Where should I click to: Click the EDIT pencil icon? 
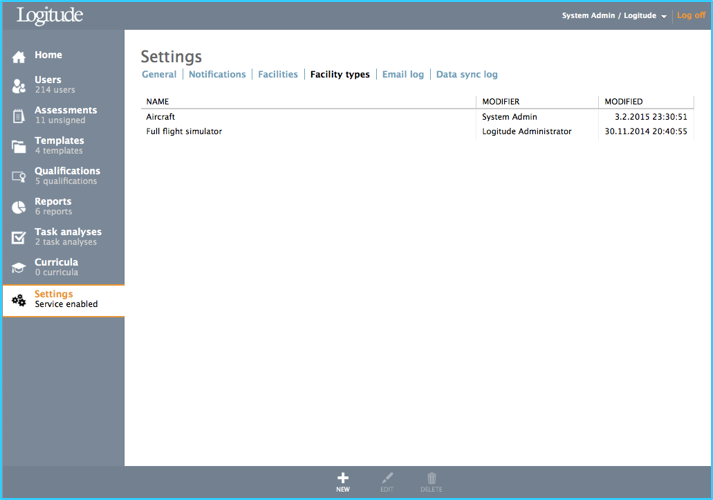point(387,478)
